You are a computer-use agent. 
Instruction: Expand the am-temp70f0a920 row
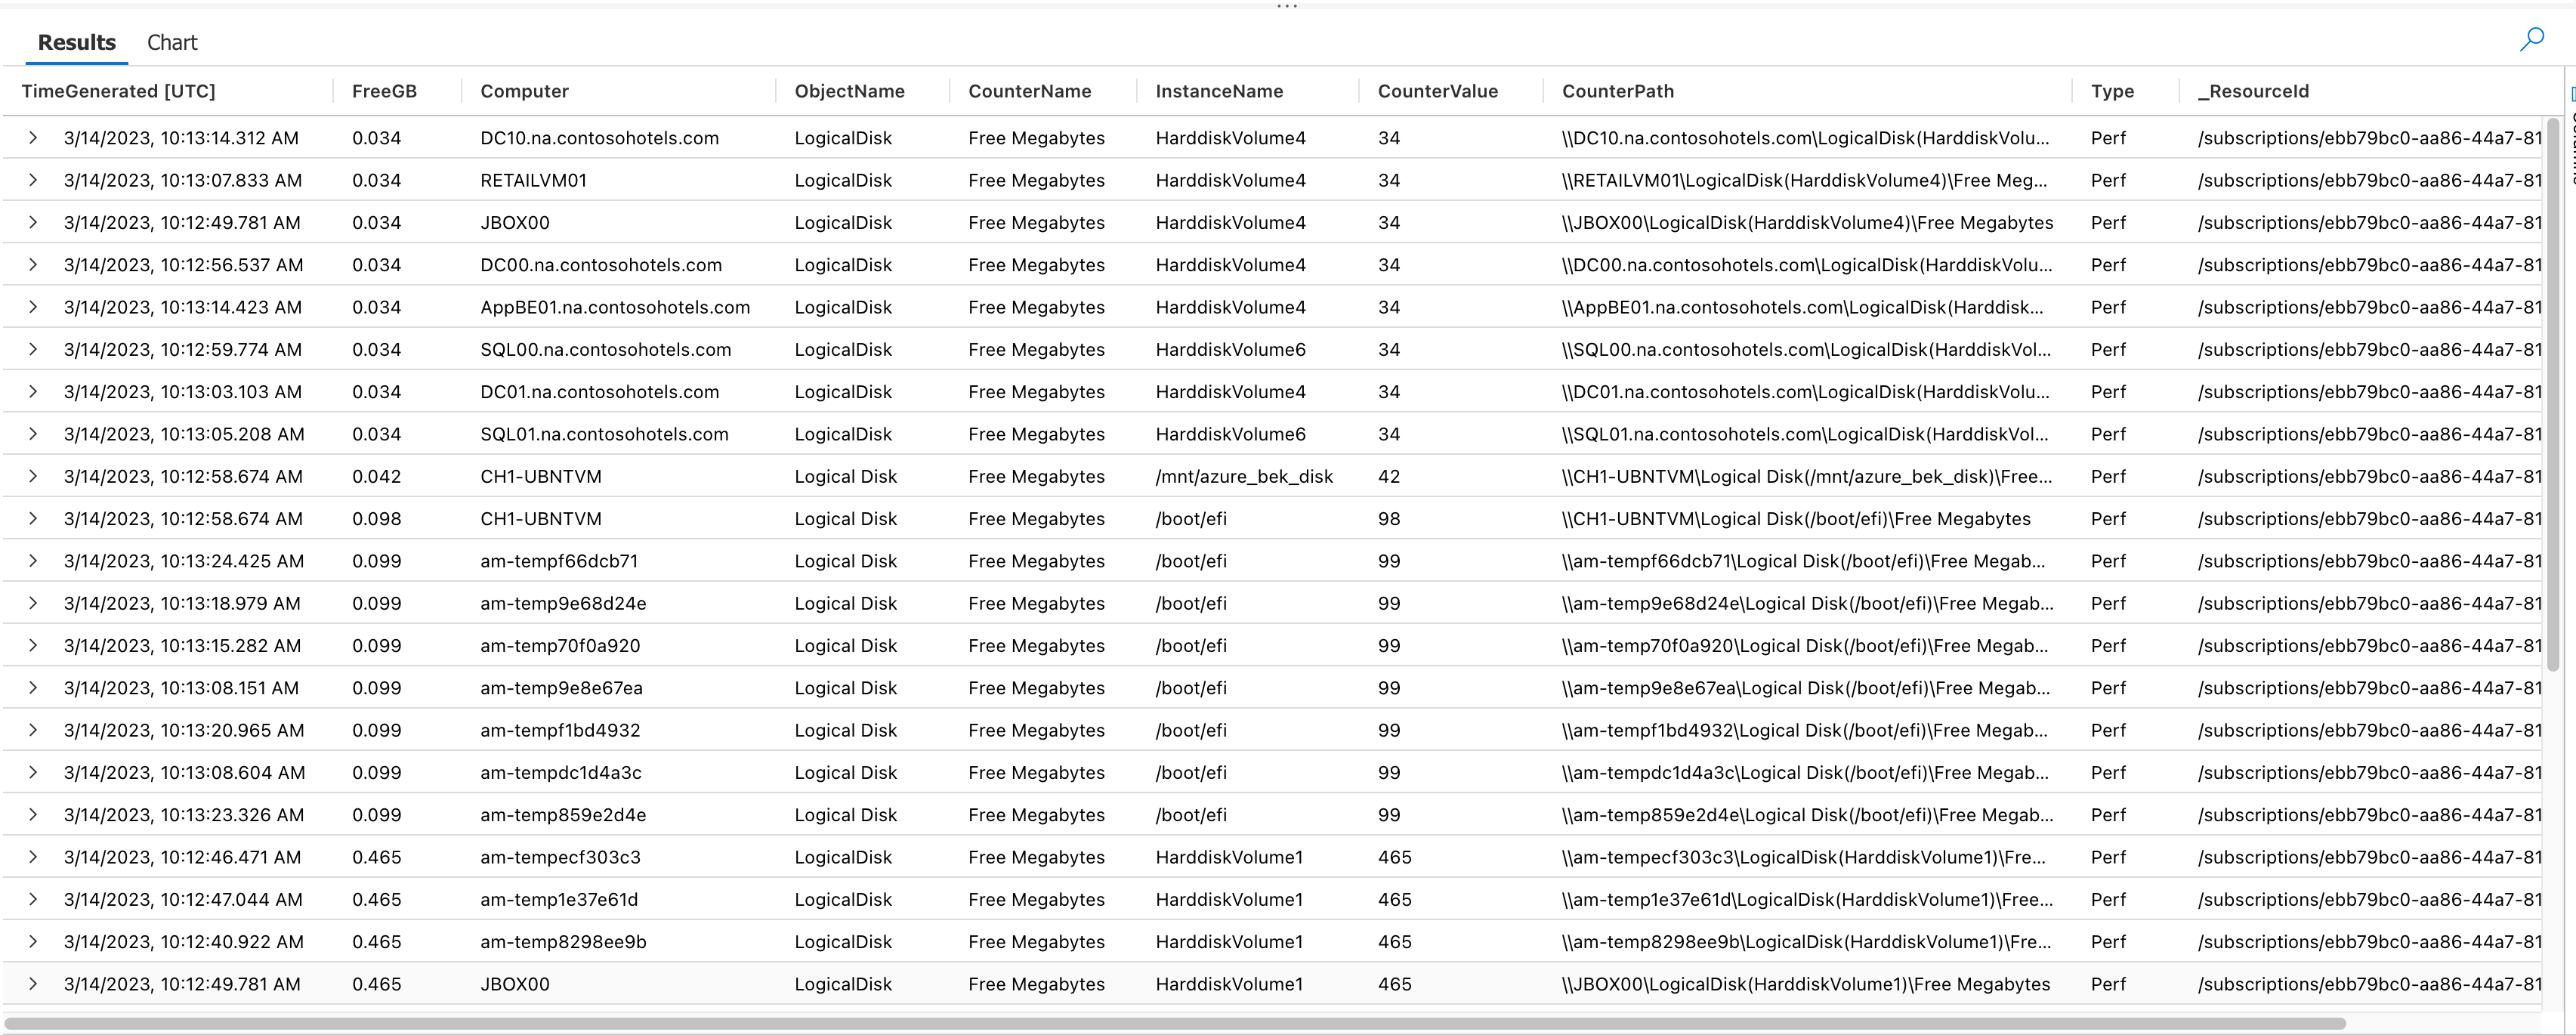click(33, 646)
